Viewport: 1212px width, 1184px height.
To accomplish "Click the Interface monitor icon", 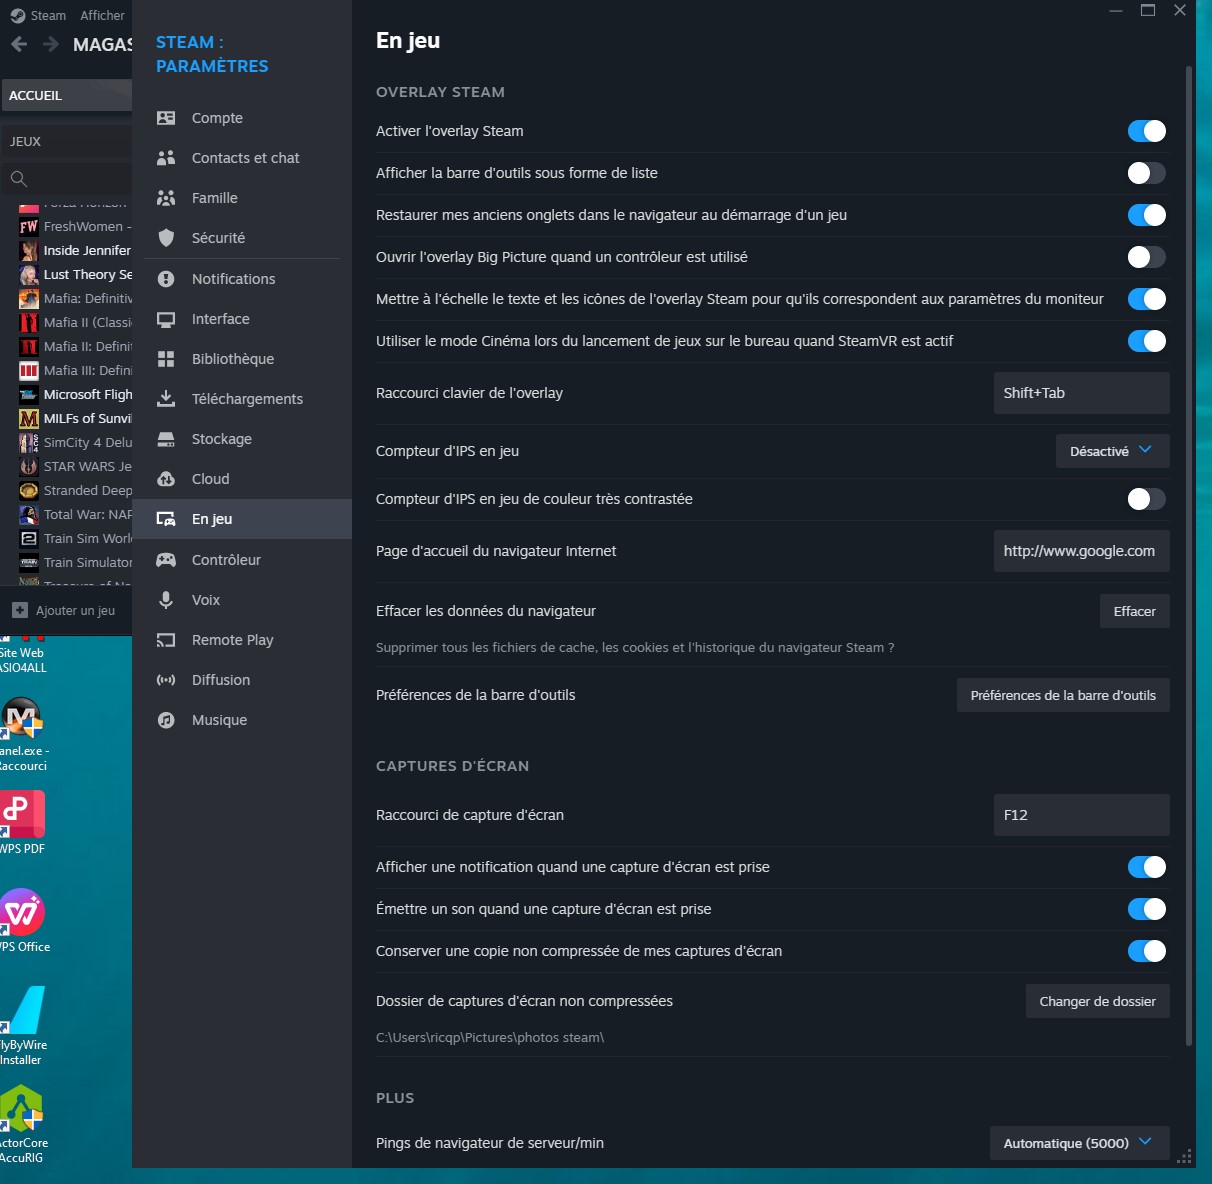I will coord(166,319).
